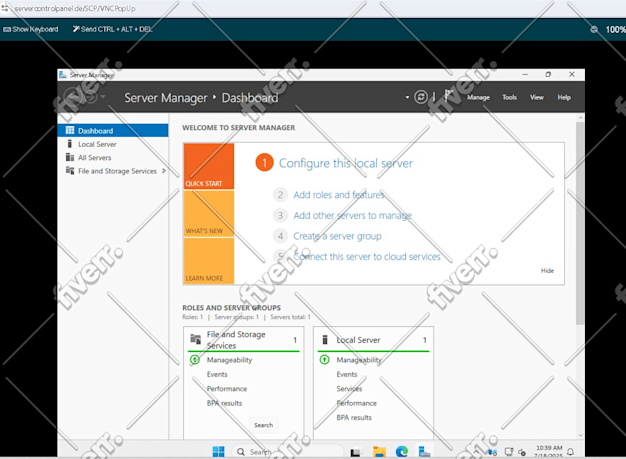This screenshot has width=626, height=459.
Task: Click the browser site info icon in address bar
Action: click(5, 8)
